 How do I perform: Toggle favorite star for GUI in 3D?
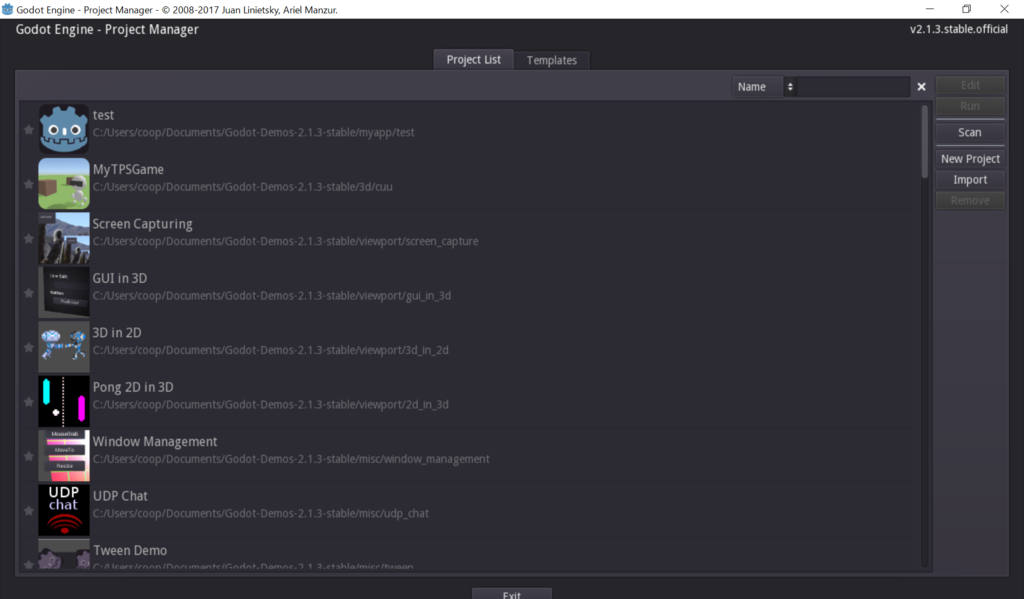pos(29,293)
